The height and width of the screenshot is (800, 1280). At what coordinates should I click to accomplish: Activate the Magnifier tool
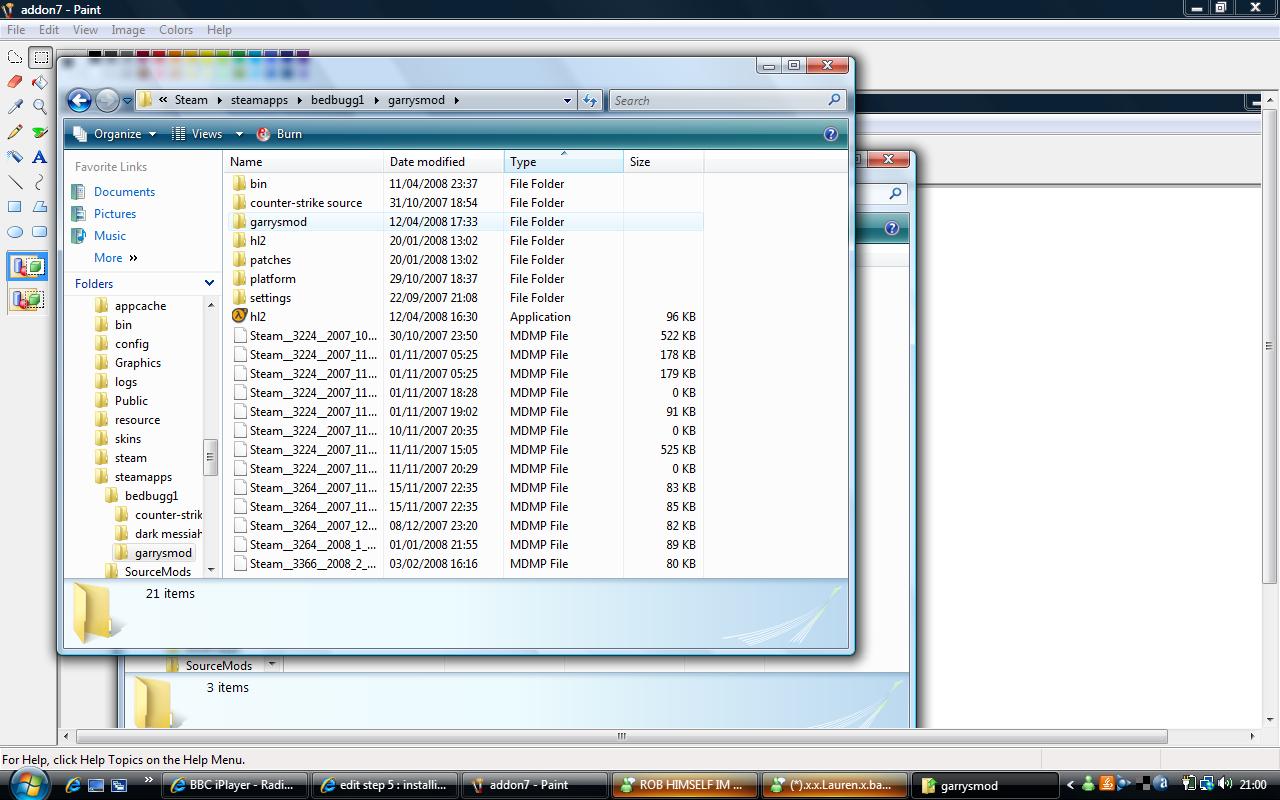click(x=40, y=107)
